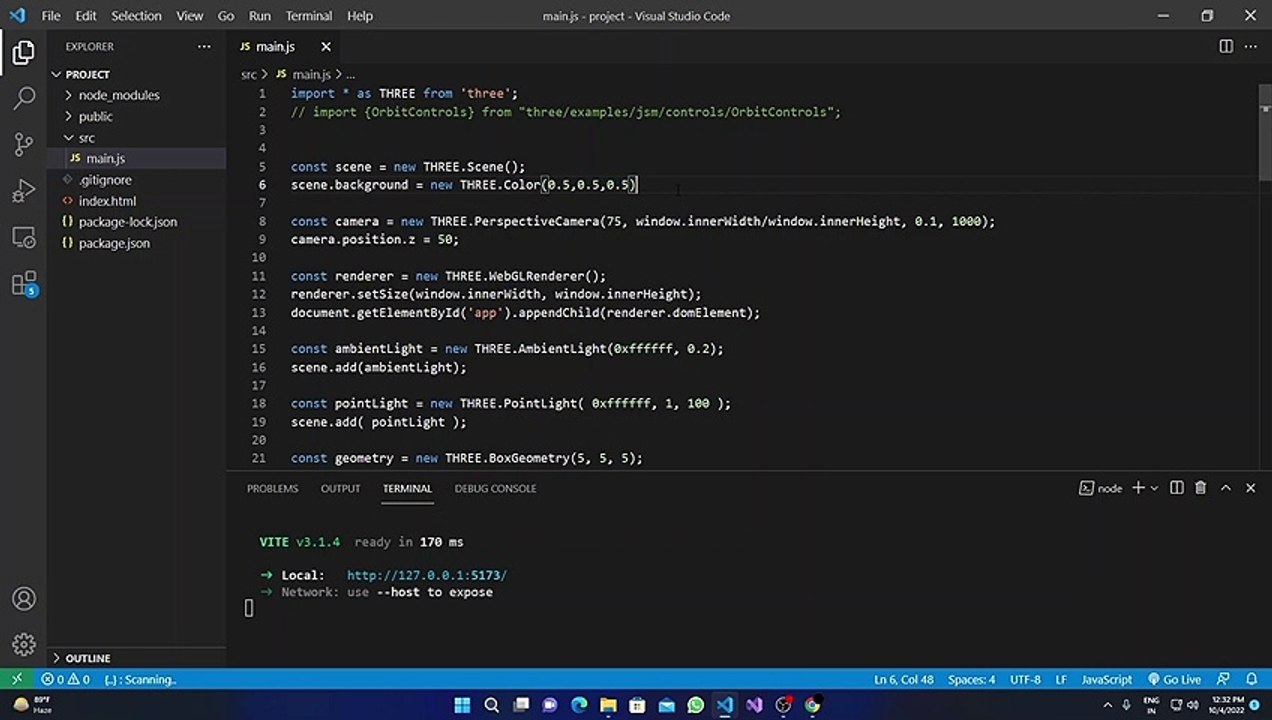Image resolution: width=1272 pixels, height=720 pixels.
Task: Open package.json in explorer
Action: [x=114, y=243]
